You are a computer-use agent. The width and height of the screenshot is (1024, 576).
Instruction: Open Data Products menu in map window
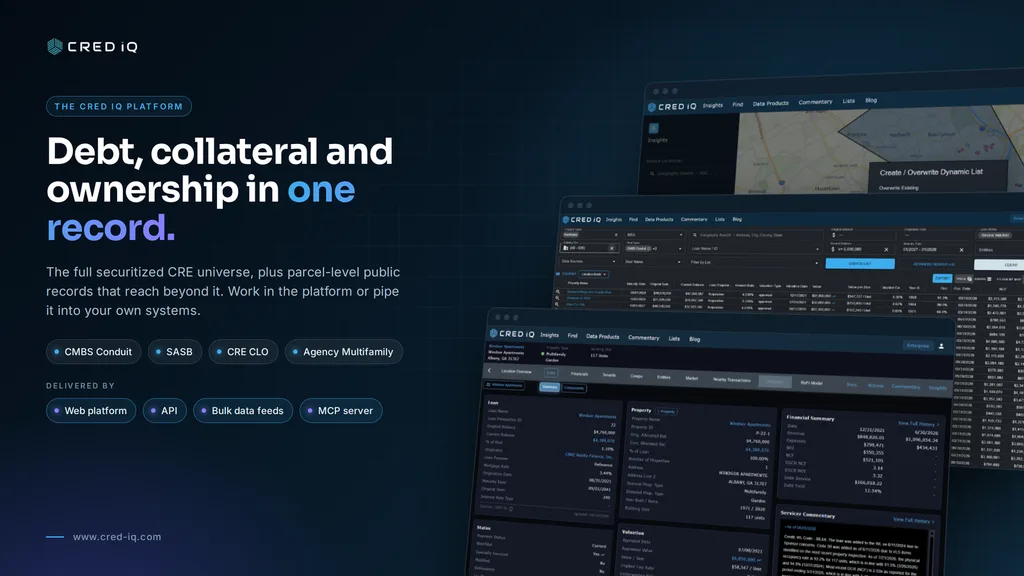point(771,103)
